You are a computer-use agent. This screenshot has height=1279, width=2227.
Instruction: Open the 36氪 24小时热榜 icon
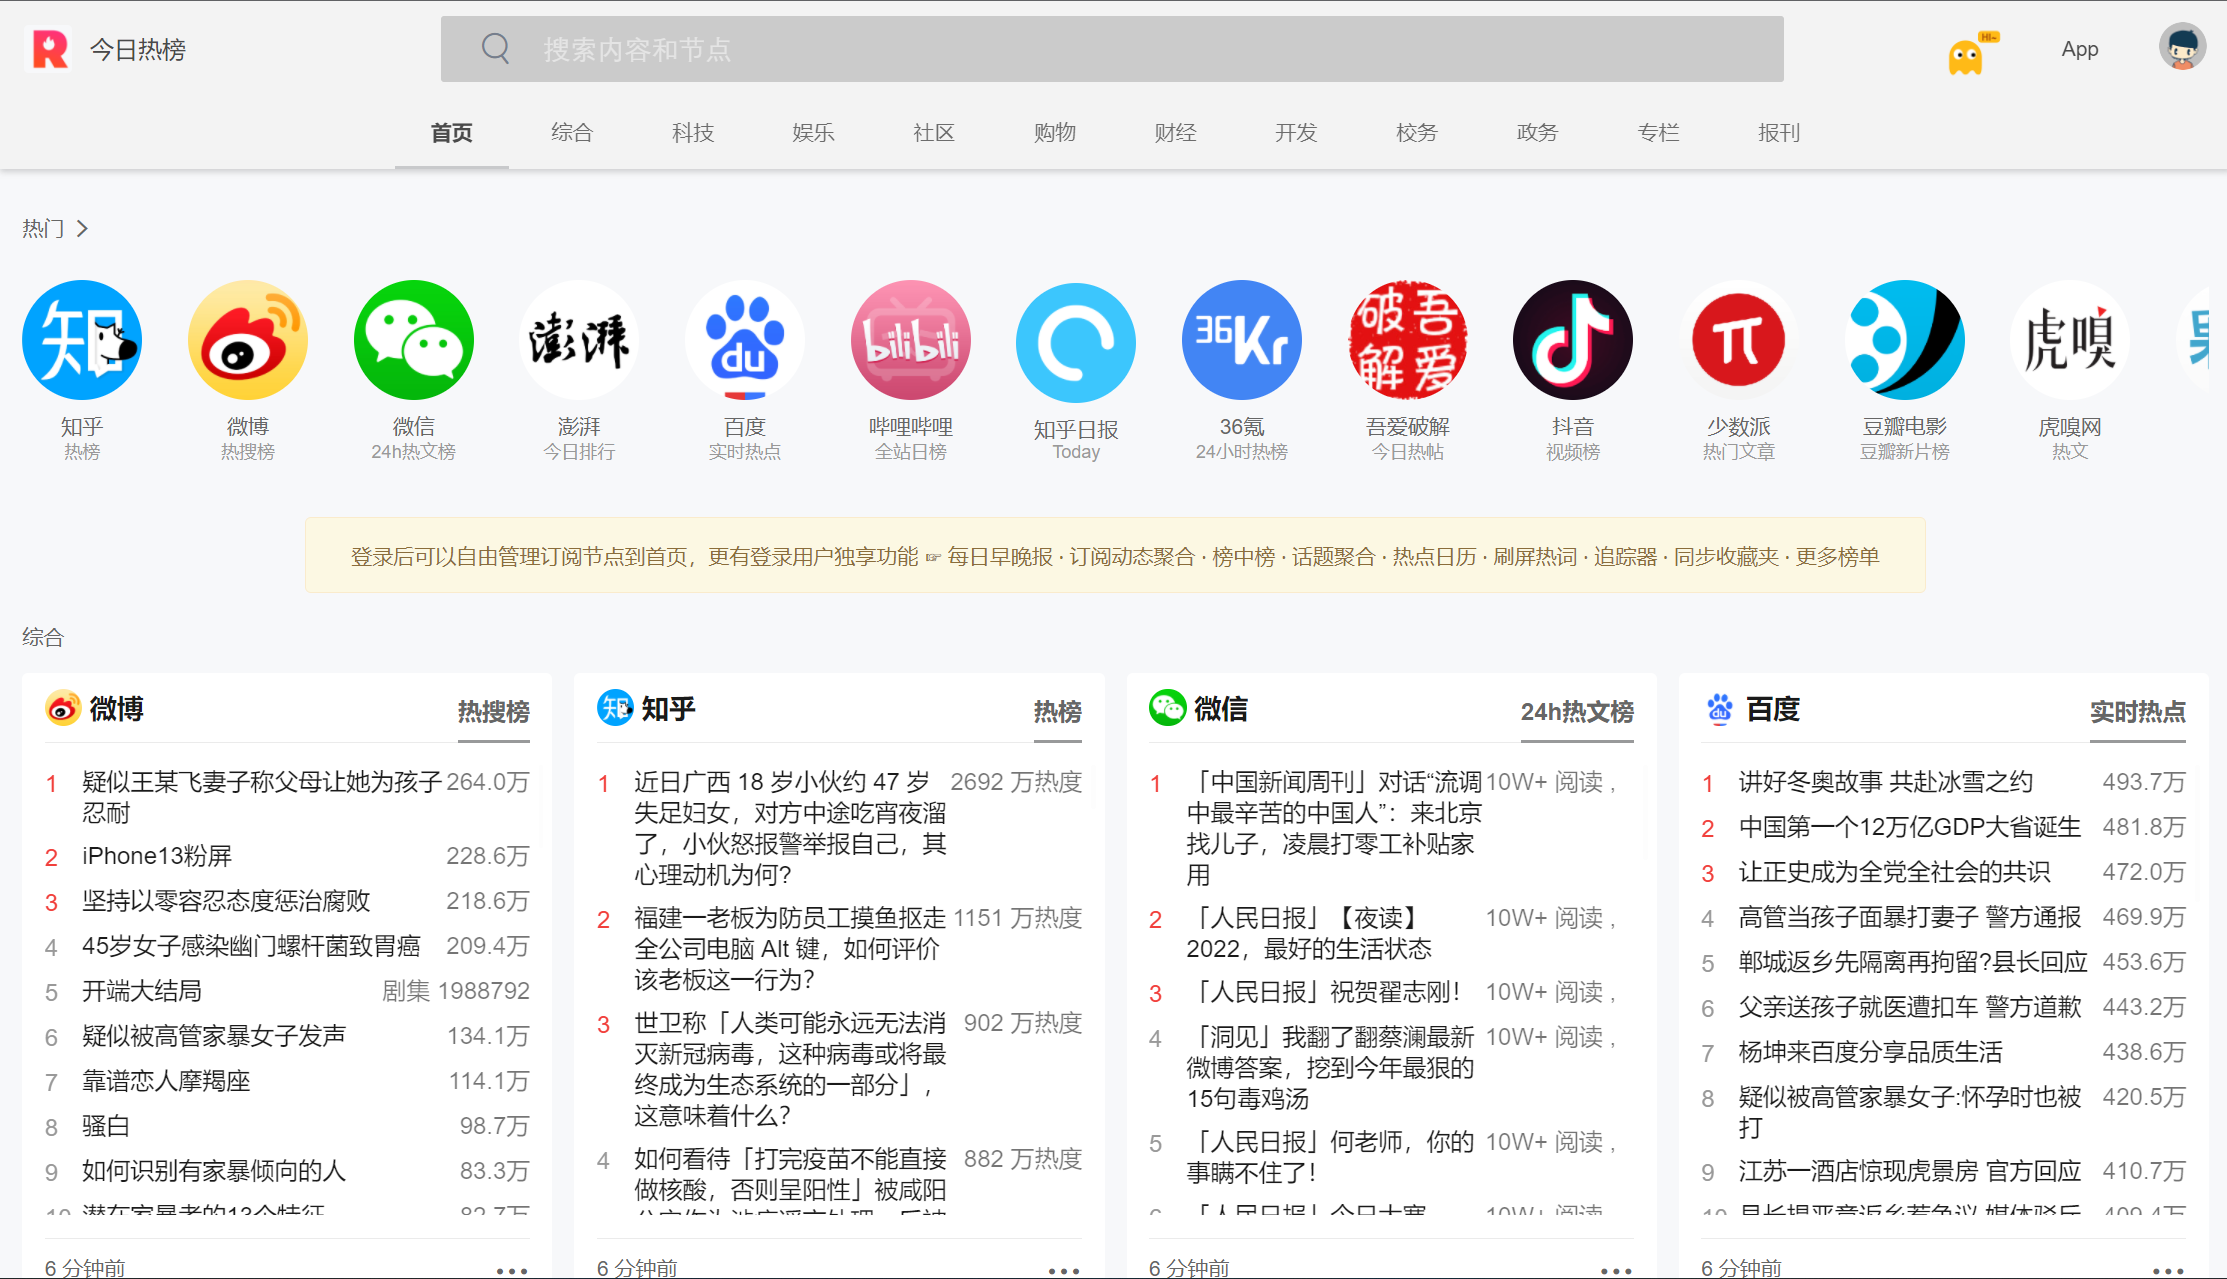pyautogui.click(x=1242, y=340)
